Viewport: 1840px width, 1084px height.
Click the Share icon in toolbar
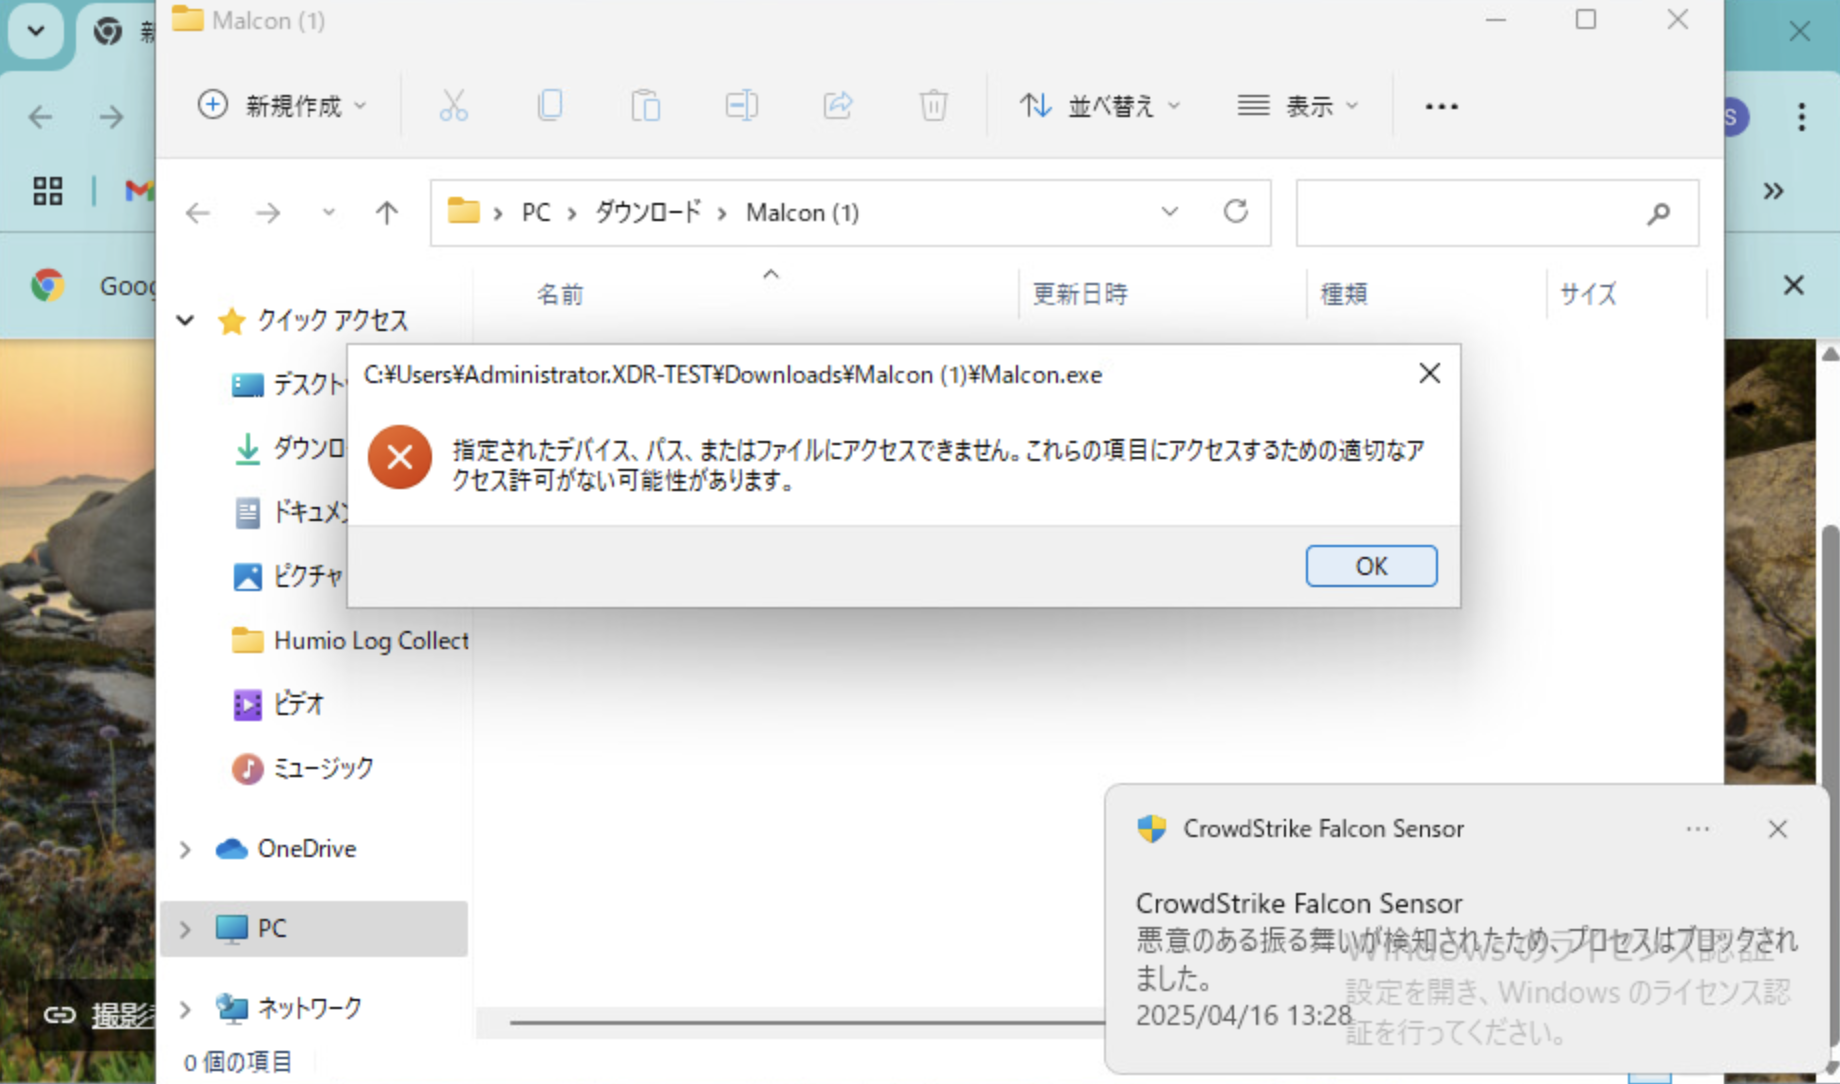pos(838,105)
